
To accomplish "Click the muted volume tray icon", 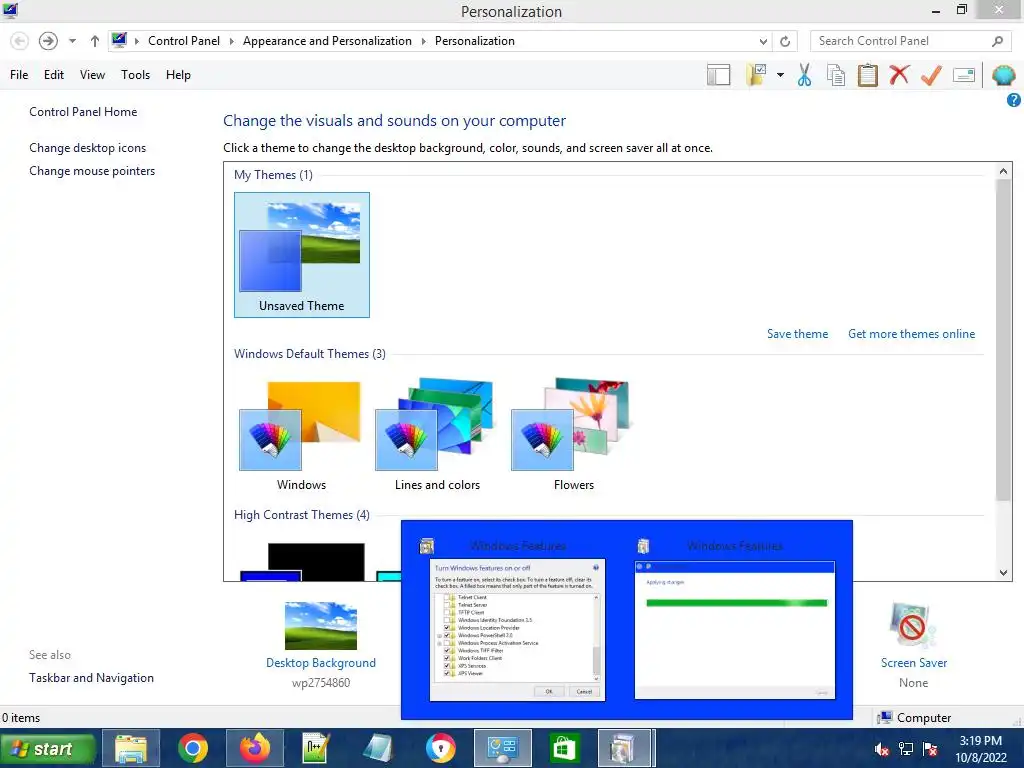I will point(881,749).
